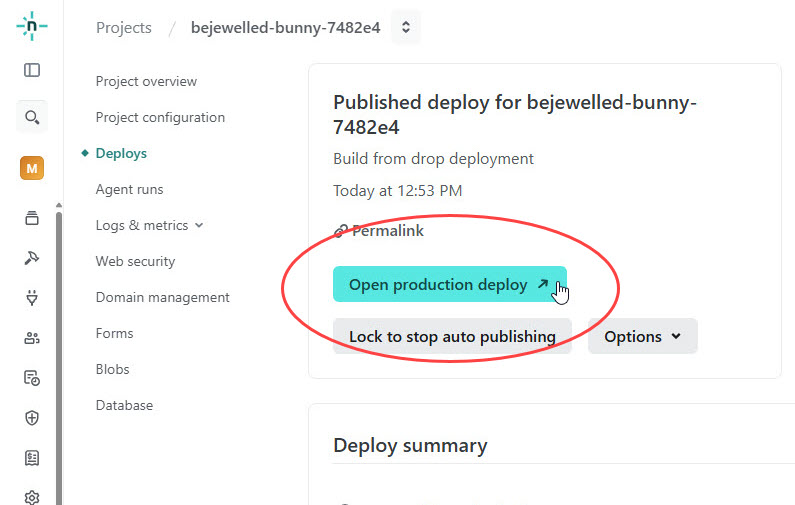Click 'Today at 12:53 PM' timestamp

click(x=398, y=191)
